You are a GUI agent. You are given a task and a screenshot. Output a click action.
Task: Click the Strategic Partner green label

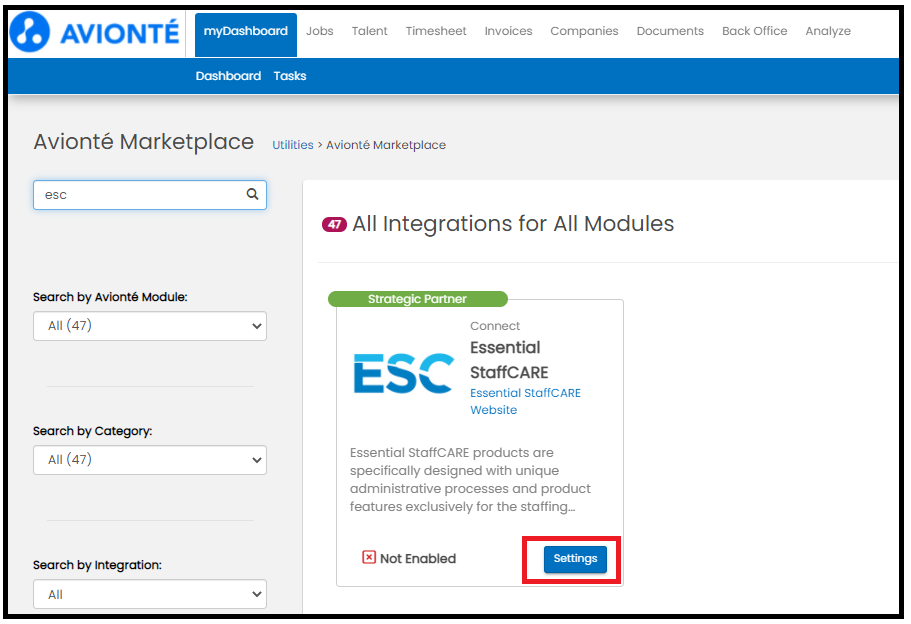418,299
